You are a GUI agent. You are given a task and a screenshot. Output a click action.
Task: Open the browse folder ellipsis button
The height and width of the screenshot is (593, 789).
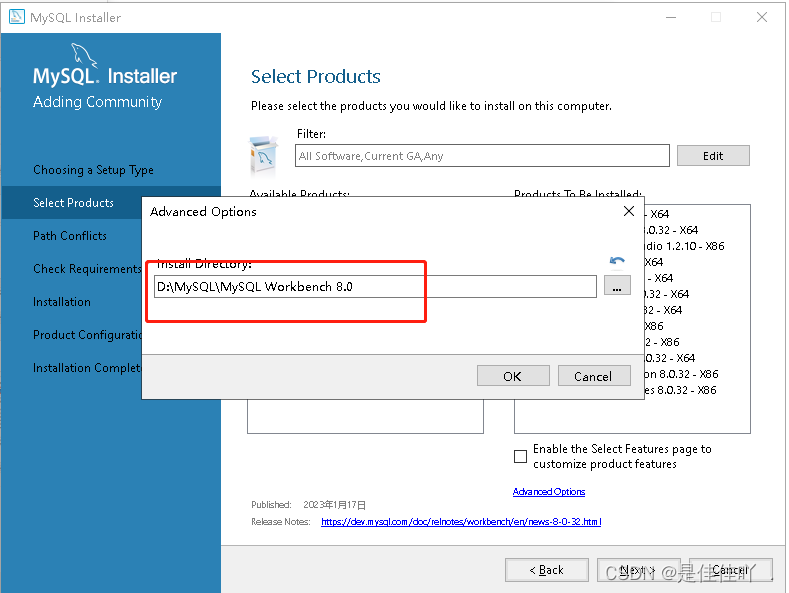point(617,286)
